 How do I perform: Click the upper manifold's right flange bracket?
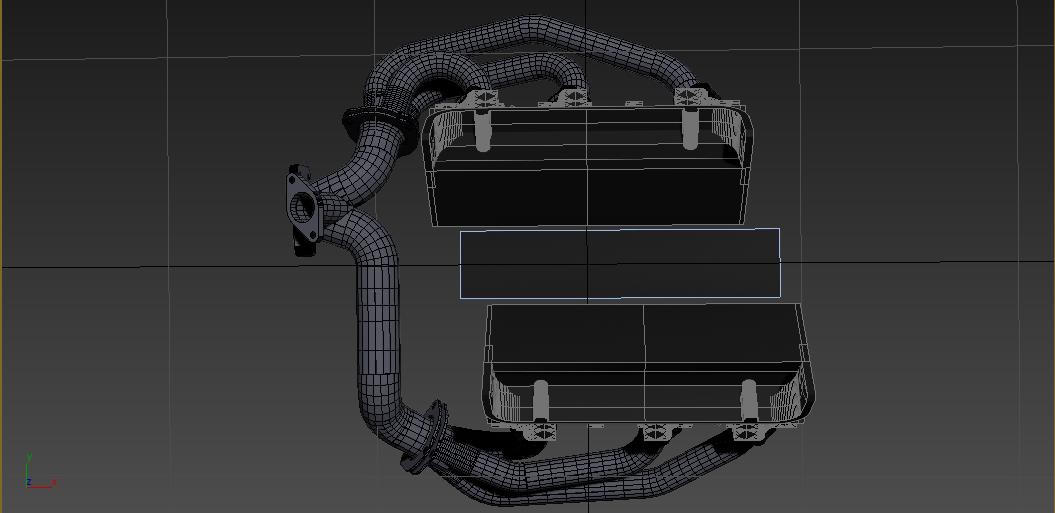click(x=687, y=97)
